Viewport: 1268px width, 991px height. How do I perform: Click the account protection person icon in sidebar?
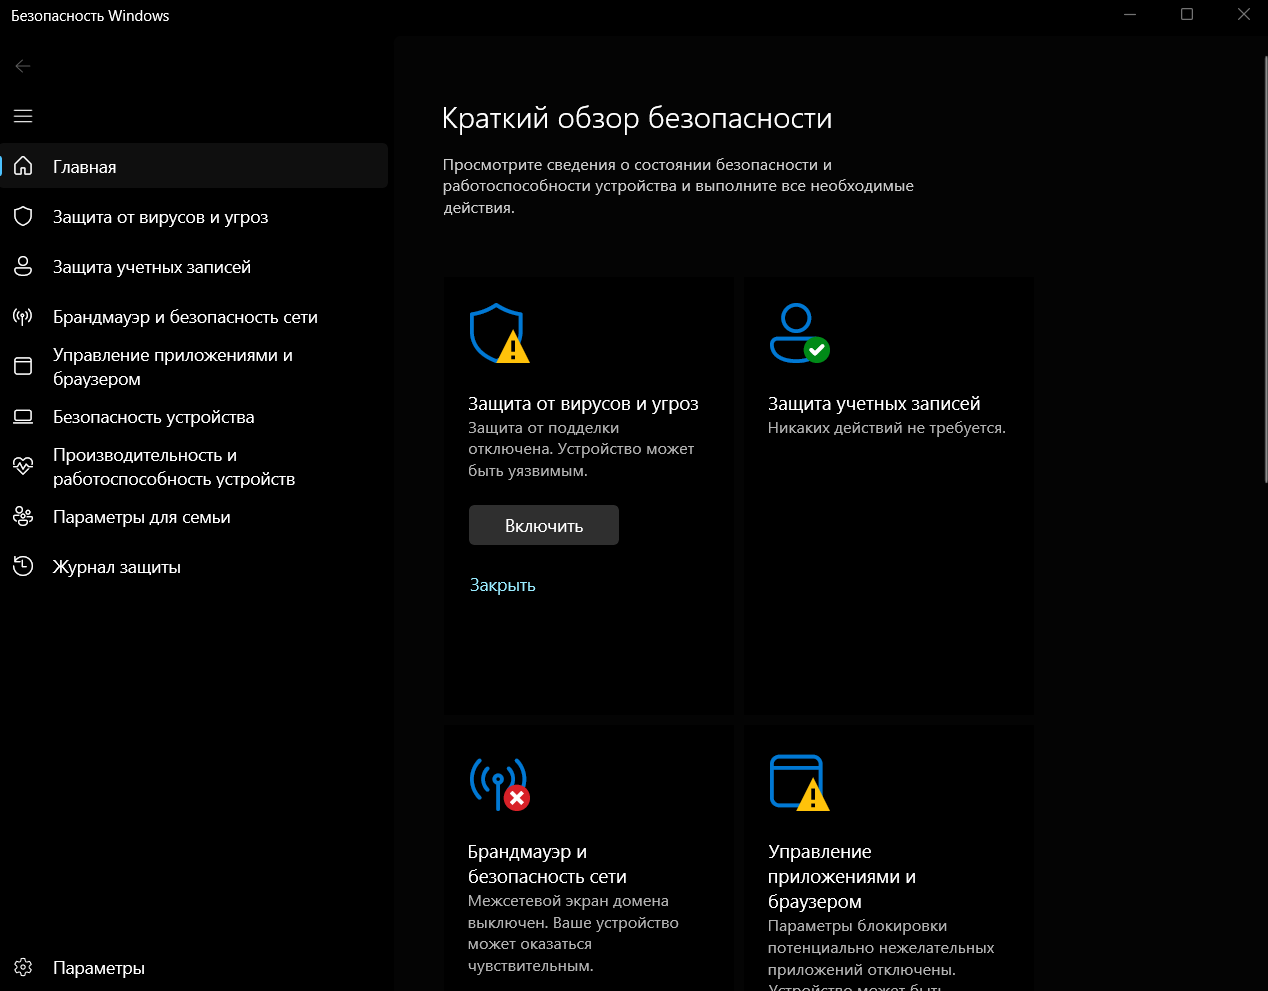(22, 266)
